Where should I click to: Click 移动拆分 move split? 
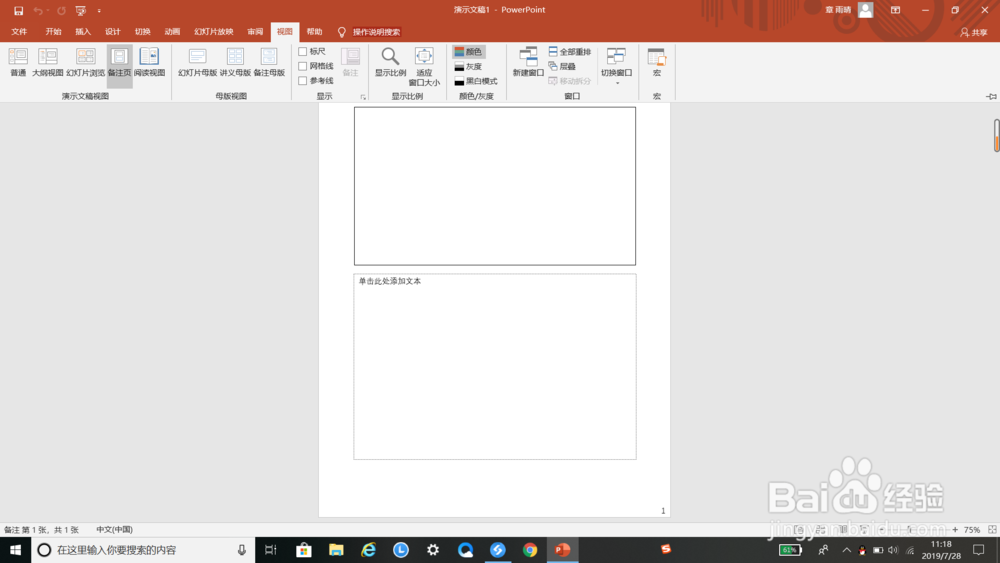[x=570, y=81]
